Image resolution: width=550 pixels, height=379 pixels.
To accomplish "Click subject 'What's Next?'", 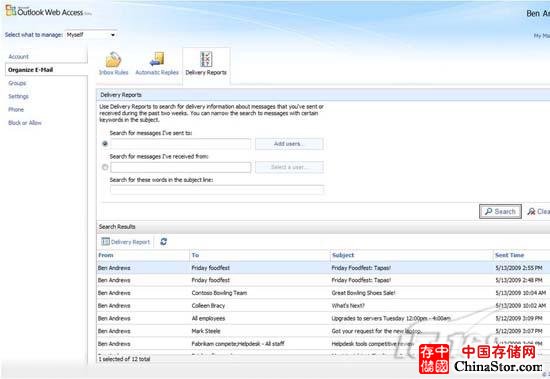I will coord(348,306).
